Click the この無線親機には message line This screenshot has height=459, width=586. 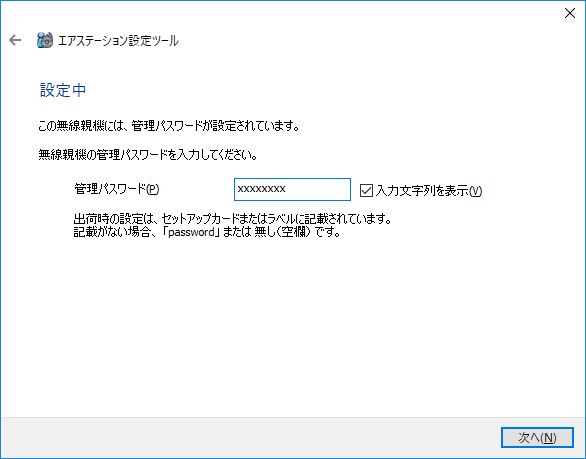(x=169, y=126)
